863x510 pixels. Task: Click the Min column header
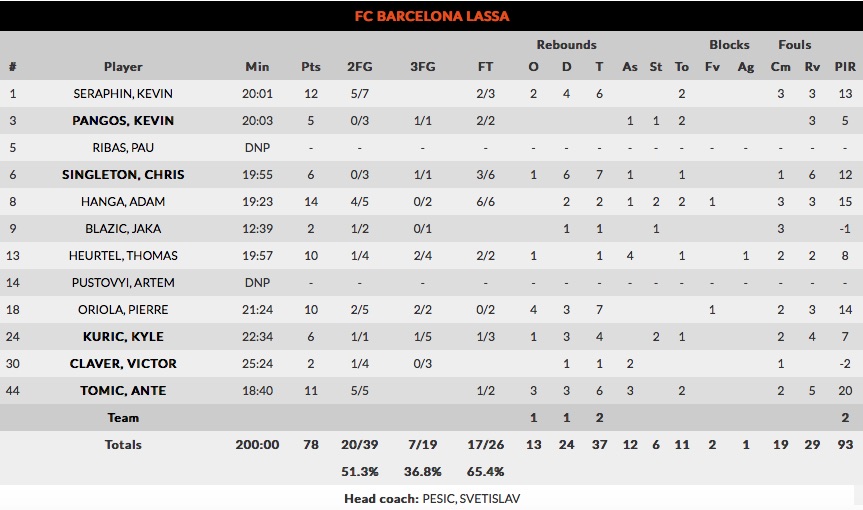pyautogui.click(x=257, y=67)
